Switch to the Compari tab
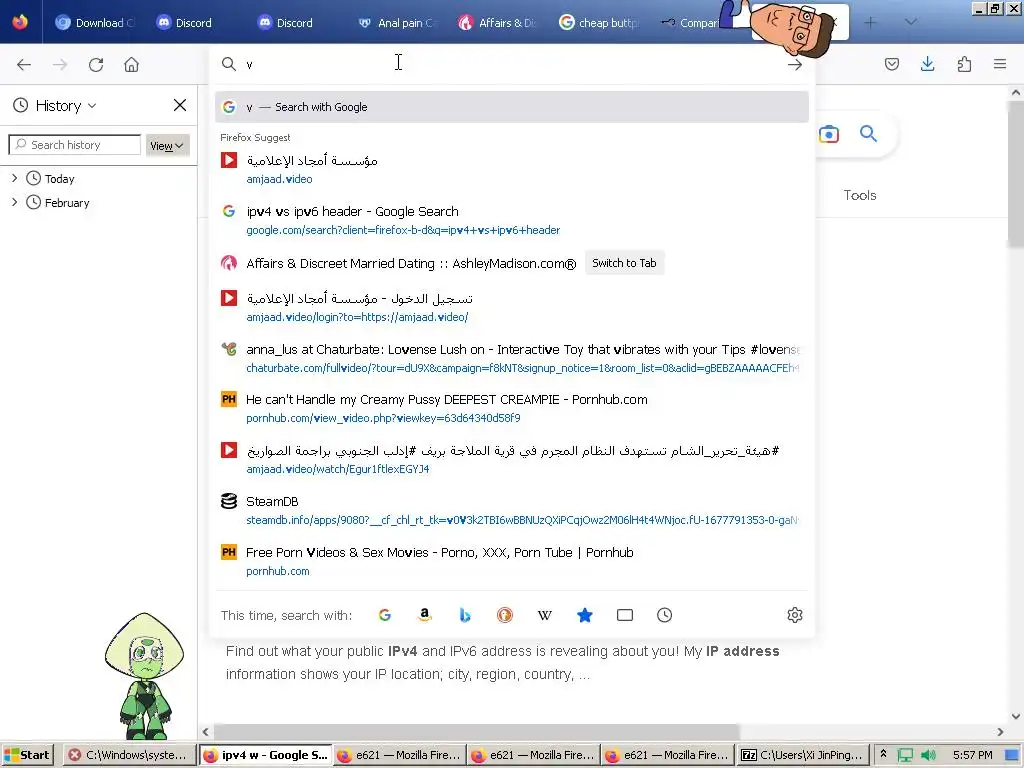This screenshot has width=1024, height=768. click(x=692, y=23)
